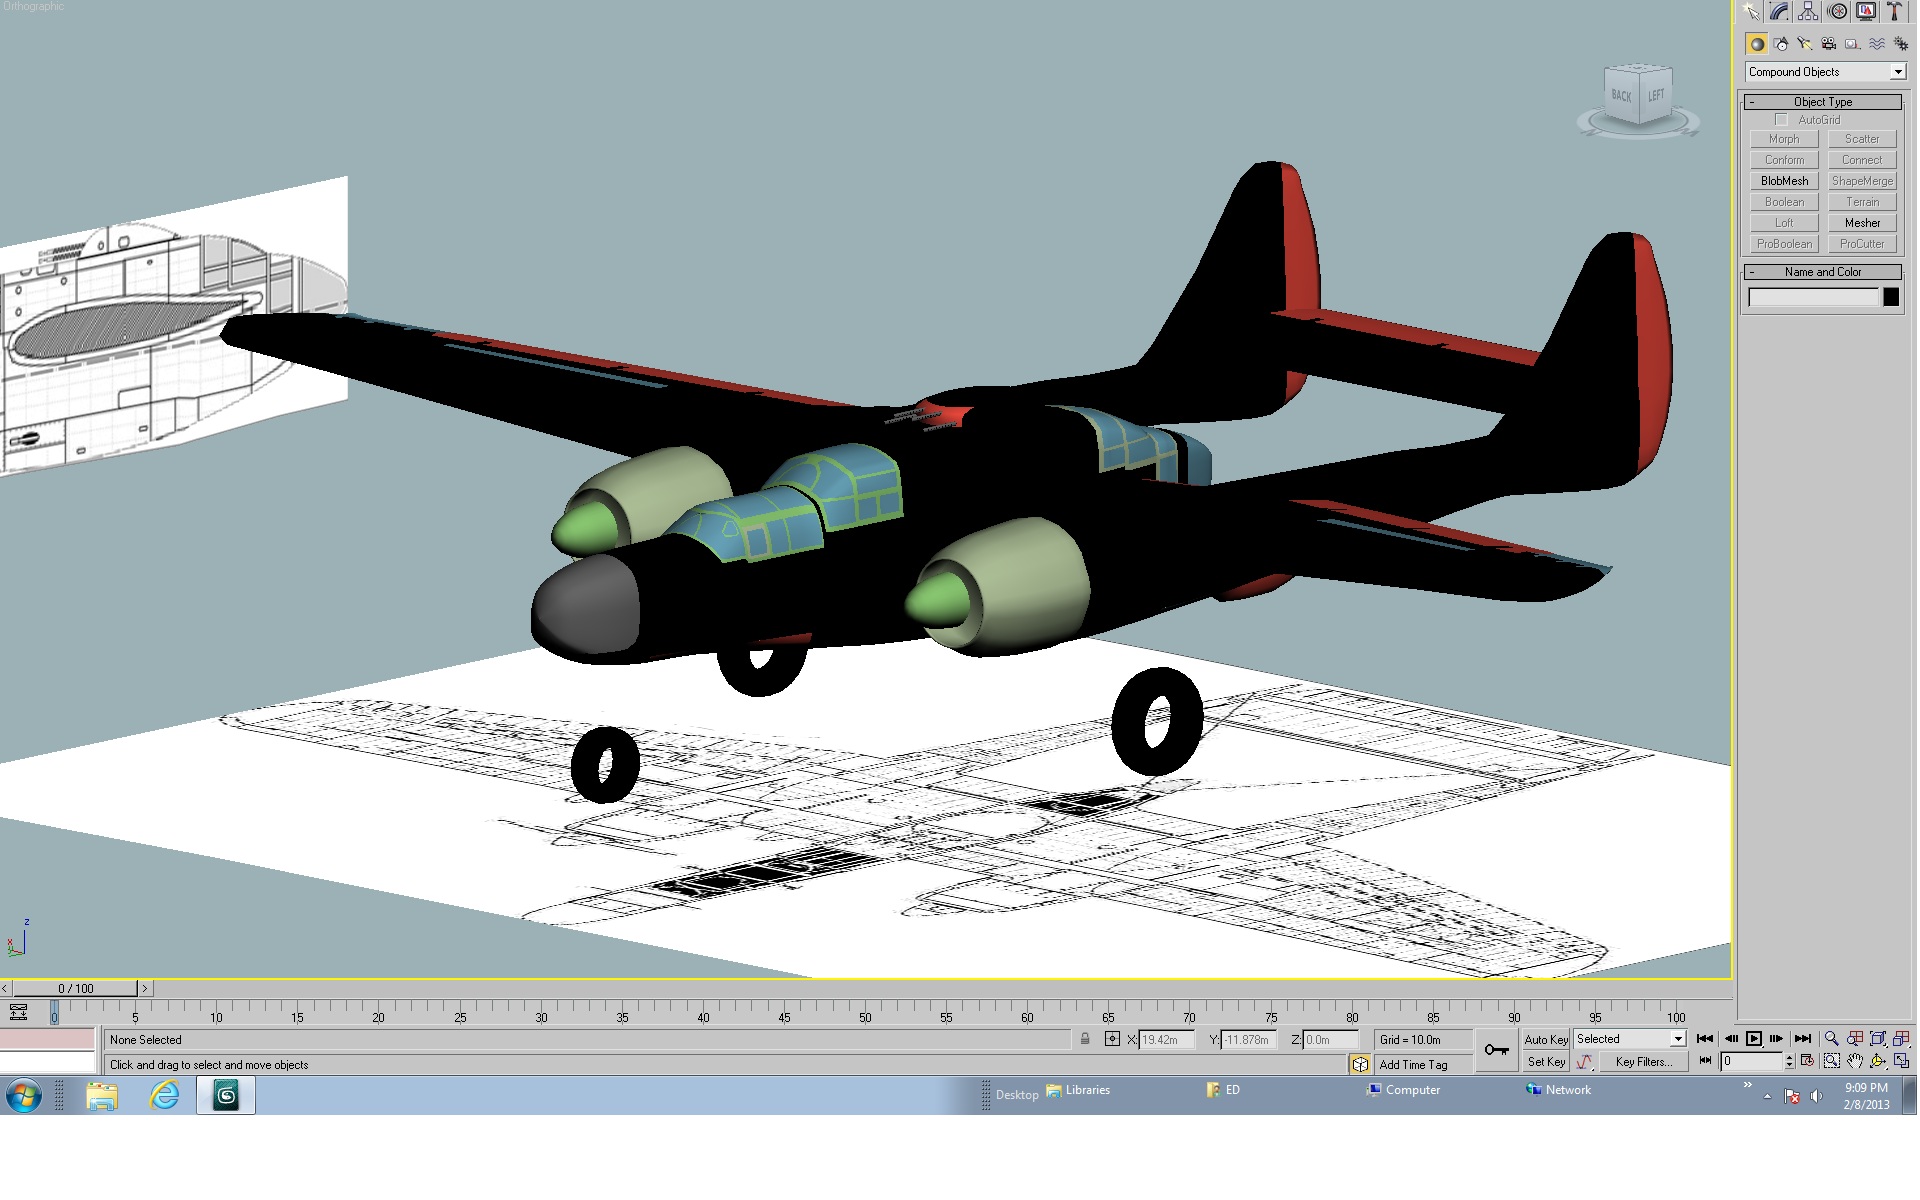Play the animation

(x=1753, y=1039)
